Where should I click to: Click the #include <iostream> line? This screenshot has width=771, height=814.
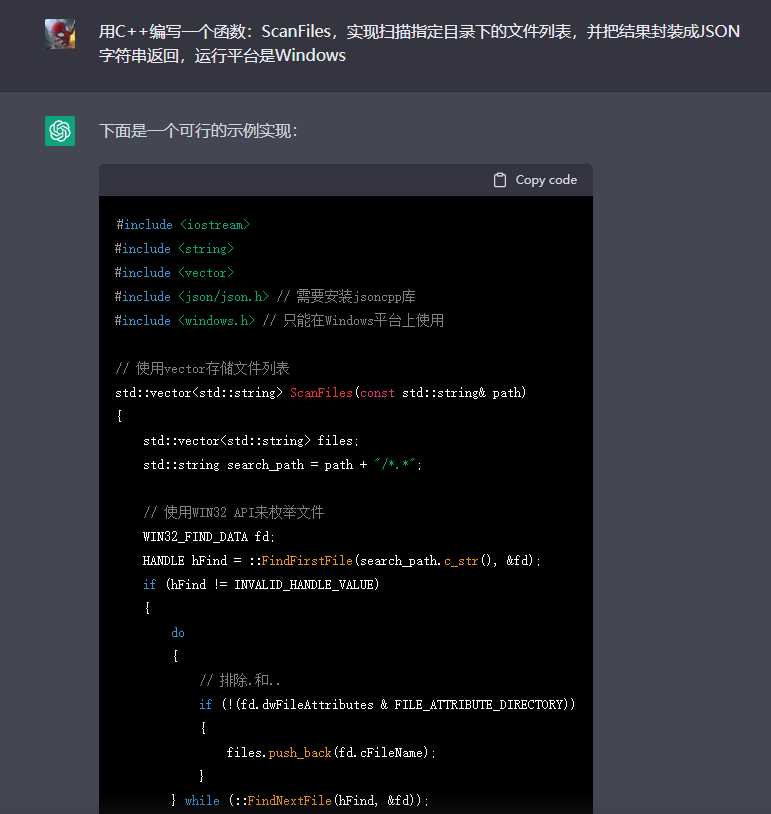click(183, 225)
